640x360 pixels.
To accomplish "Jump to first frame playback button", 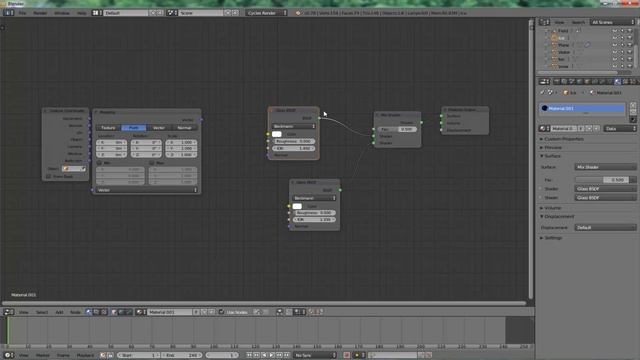I will click(x=249, y=355).
